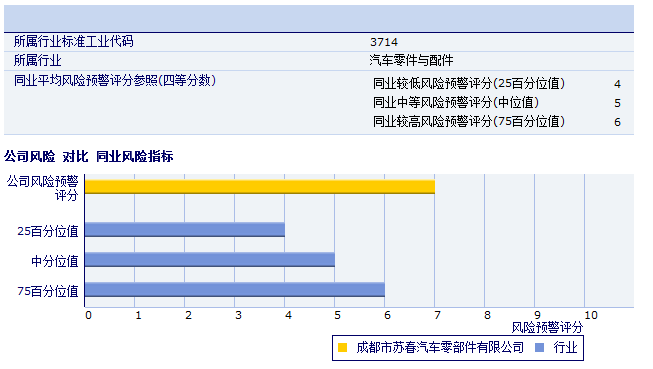Select the 中分位值 blue bar
Screen dimensions: 653x369
coord(210,259)
